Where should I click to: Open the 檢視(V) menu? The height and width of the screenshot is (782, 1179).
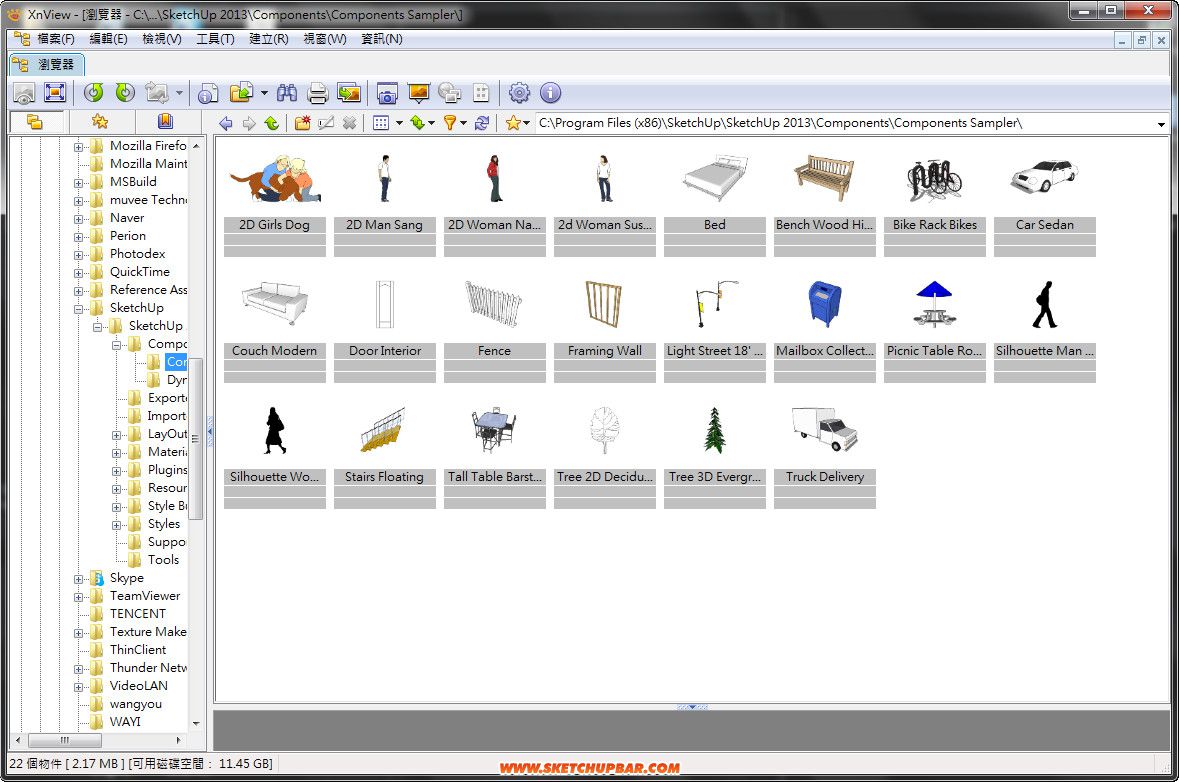coord(162,39)
